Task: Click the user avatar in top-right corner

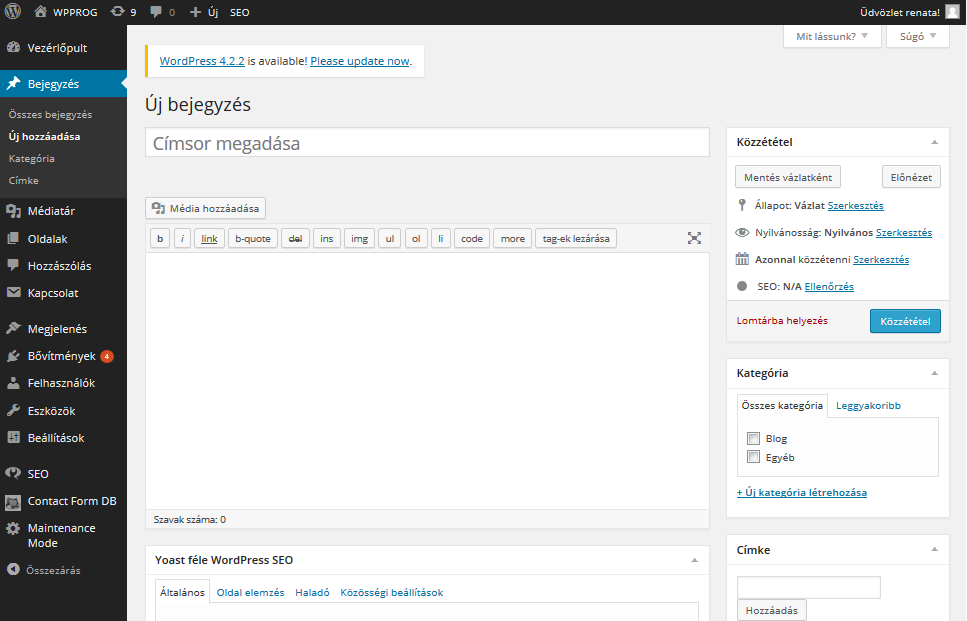Action: point(952,12)
